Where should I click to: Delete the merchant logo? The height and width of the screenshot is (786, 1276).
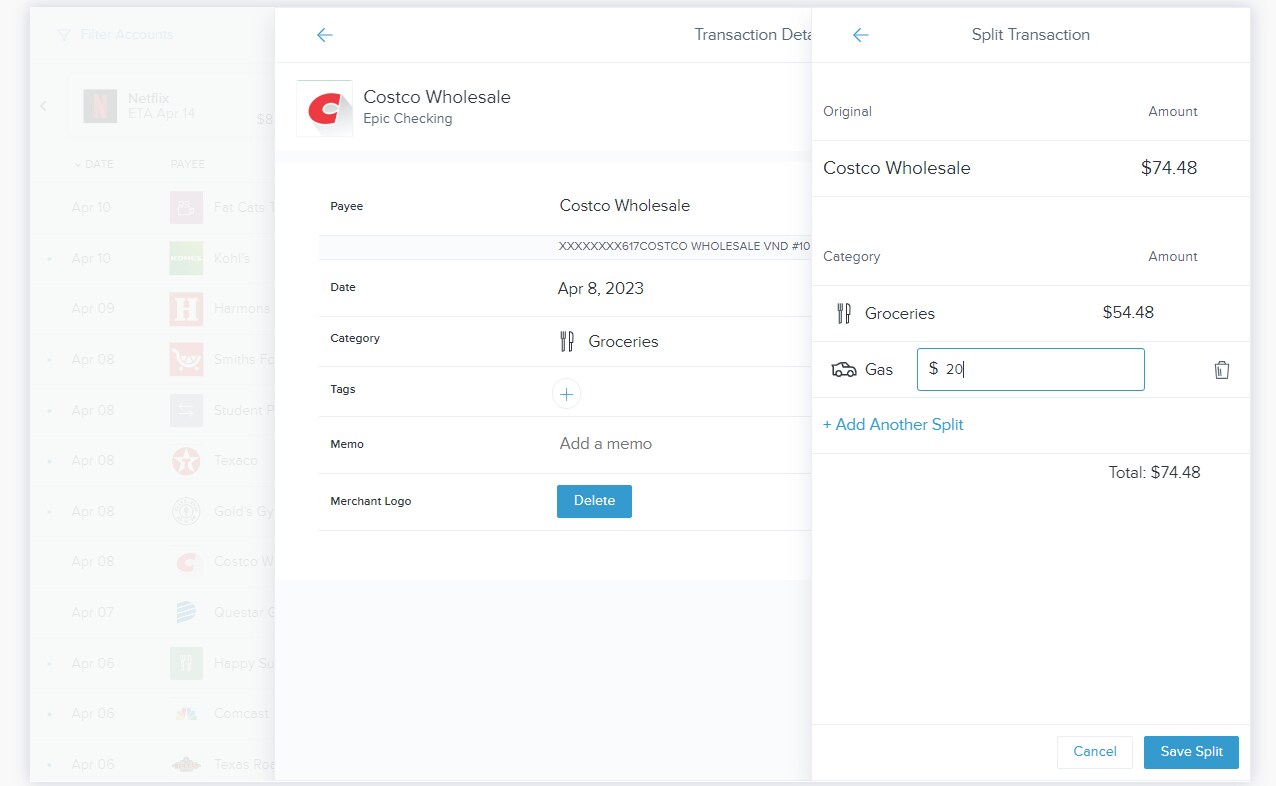click(x=594, y=501)
